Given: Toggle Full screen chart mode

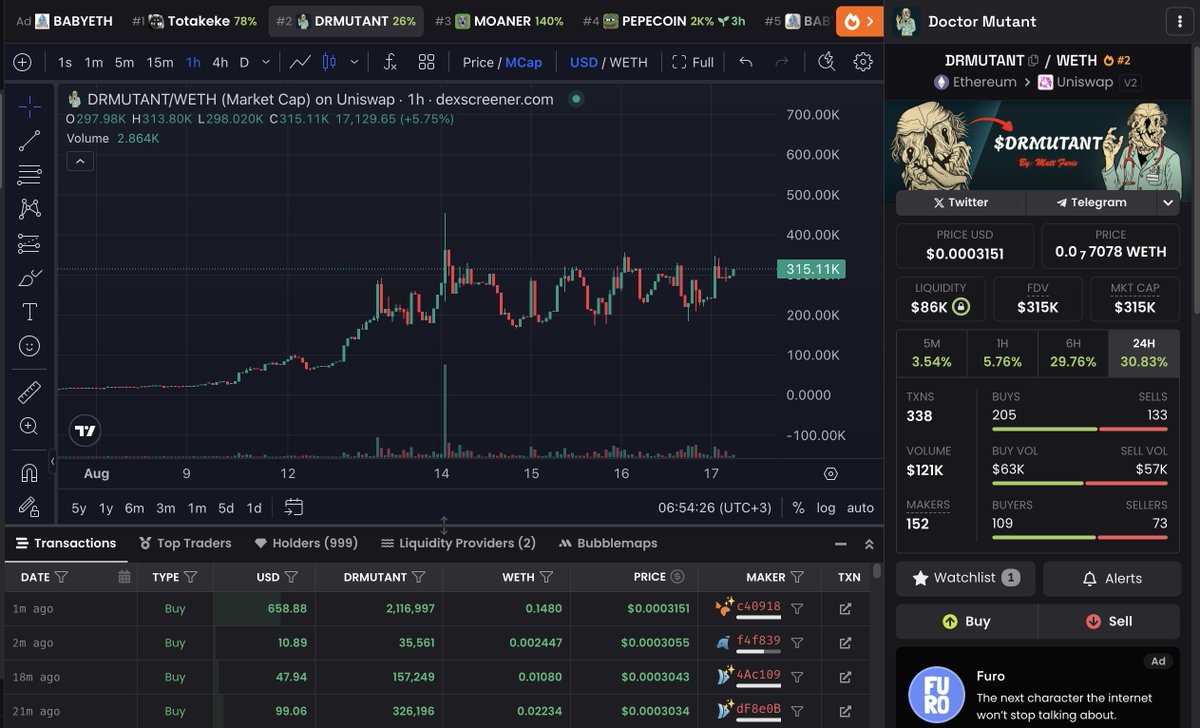Looking at the screenshot, I should 693,62.
